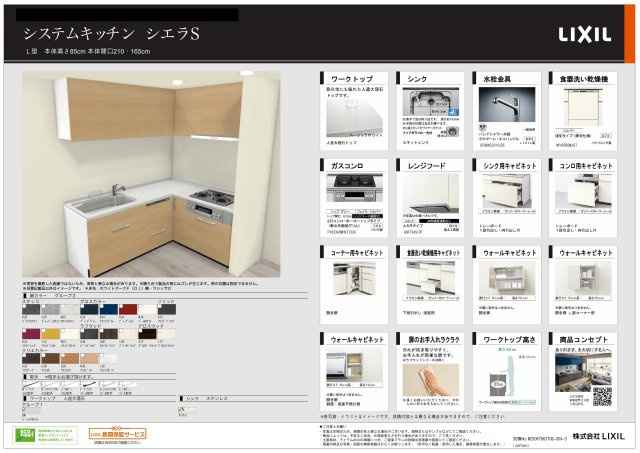640x453 pixels.
Task: View the ワークトップ高さ height diagram
Action: [x=507, y=376]
